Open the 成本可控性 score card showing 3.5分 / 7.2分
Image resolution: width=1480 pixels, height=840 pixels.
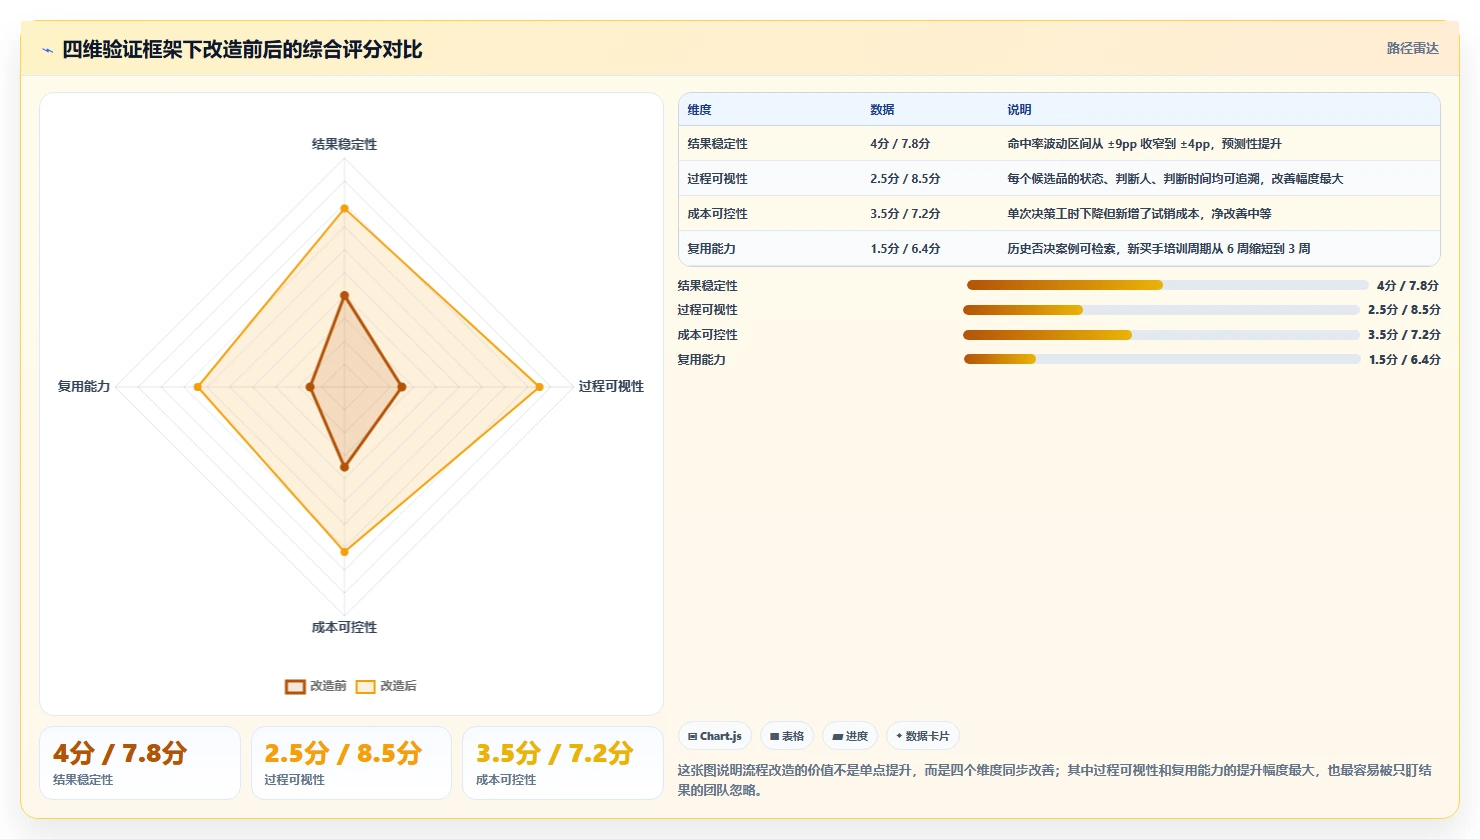pos(563,763)
